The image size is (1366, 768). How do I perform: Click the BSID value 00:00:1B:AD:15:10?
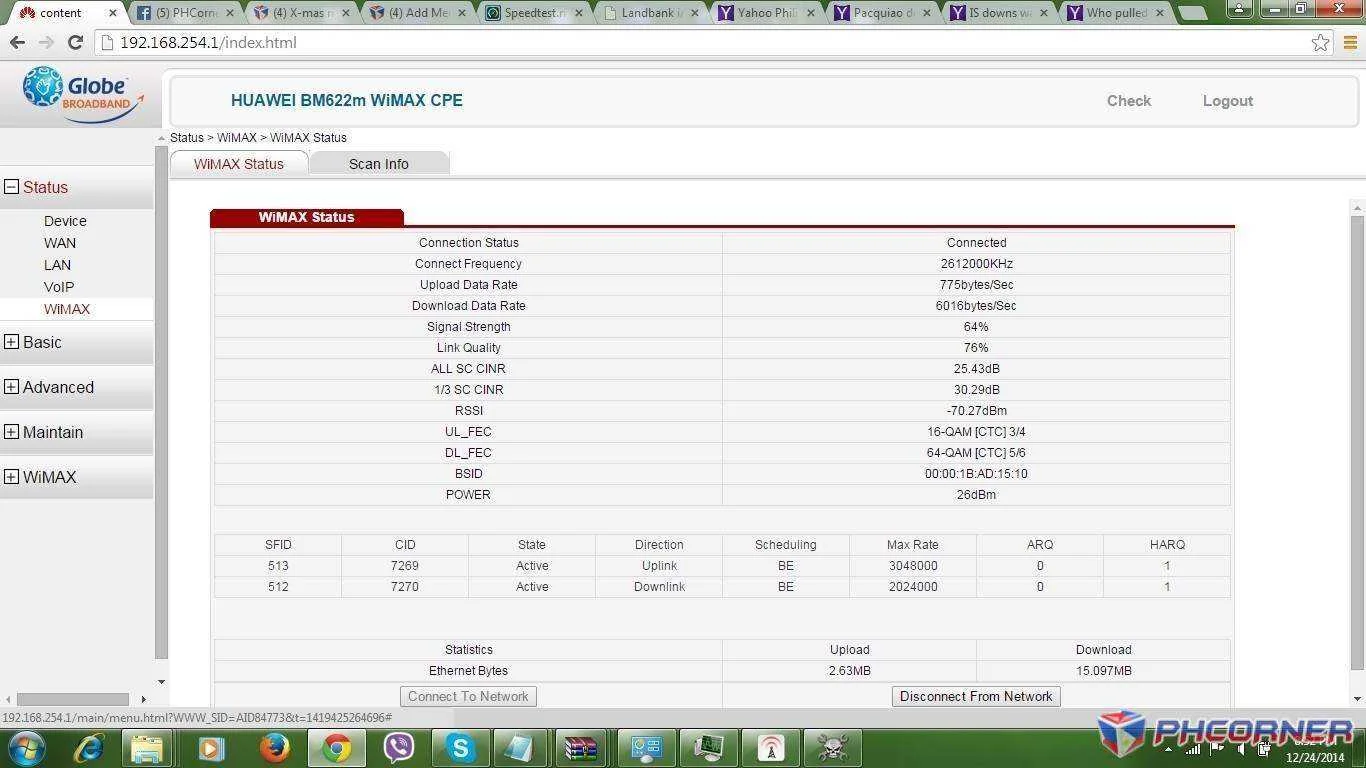[x=976, y=474]
